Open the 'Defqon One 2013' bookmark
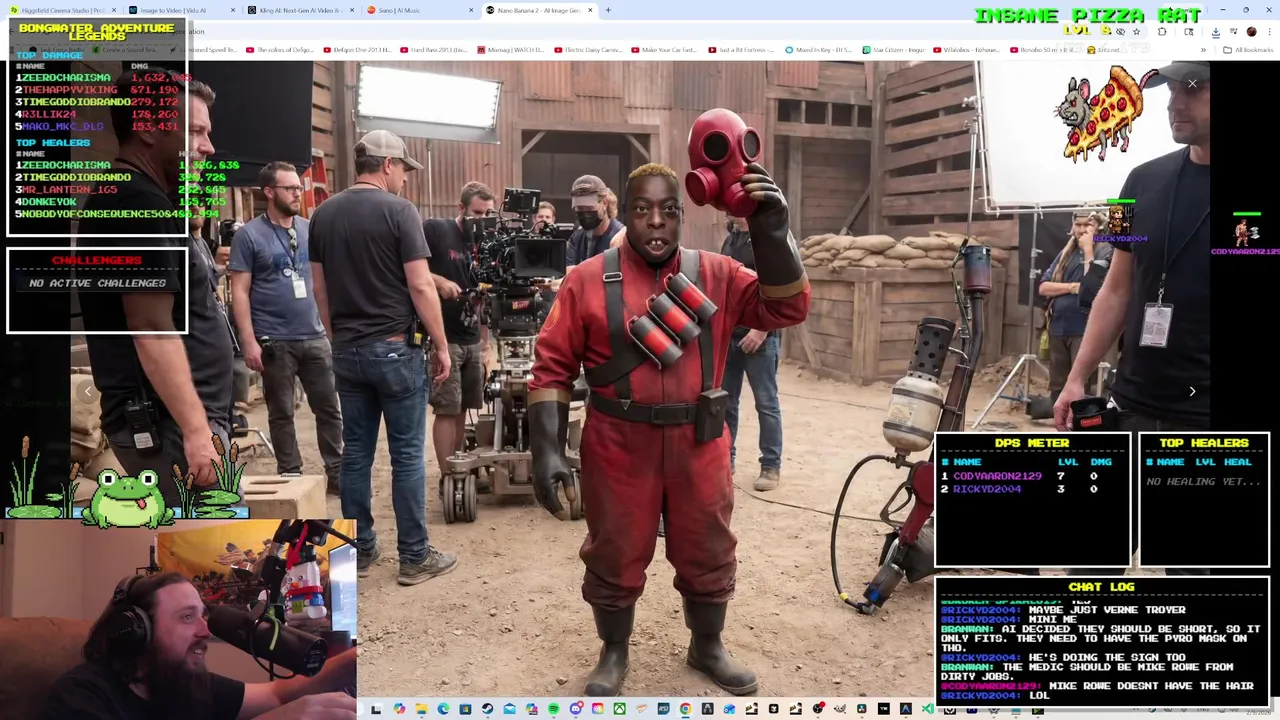Image resolution: width=1280 pixels, height=720 pixels. pyautogui.click(x=357, y=49)
